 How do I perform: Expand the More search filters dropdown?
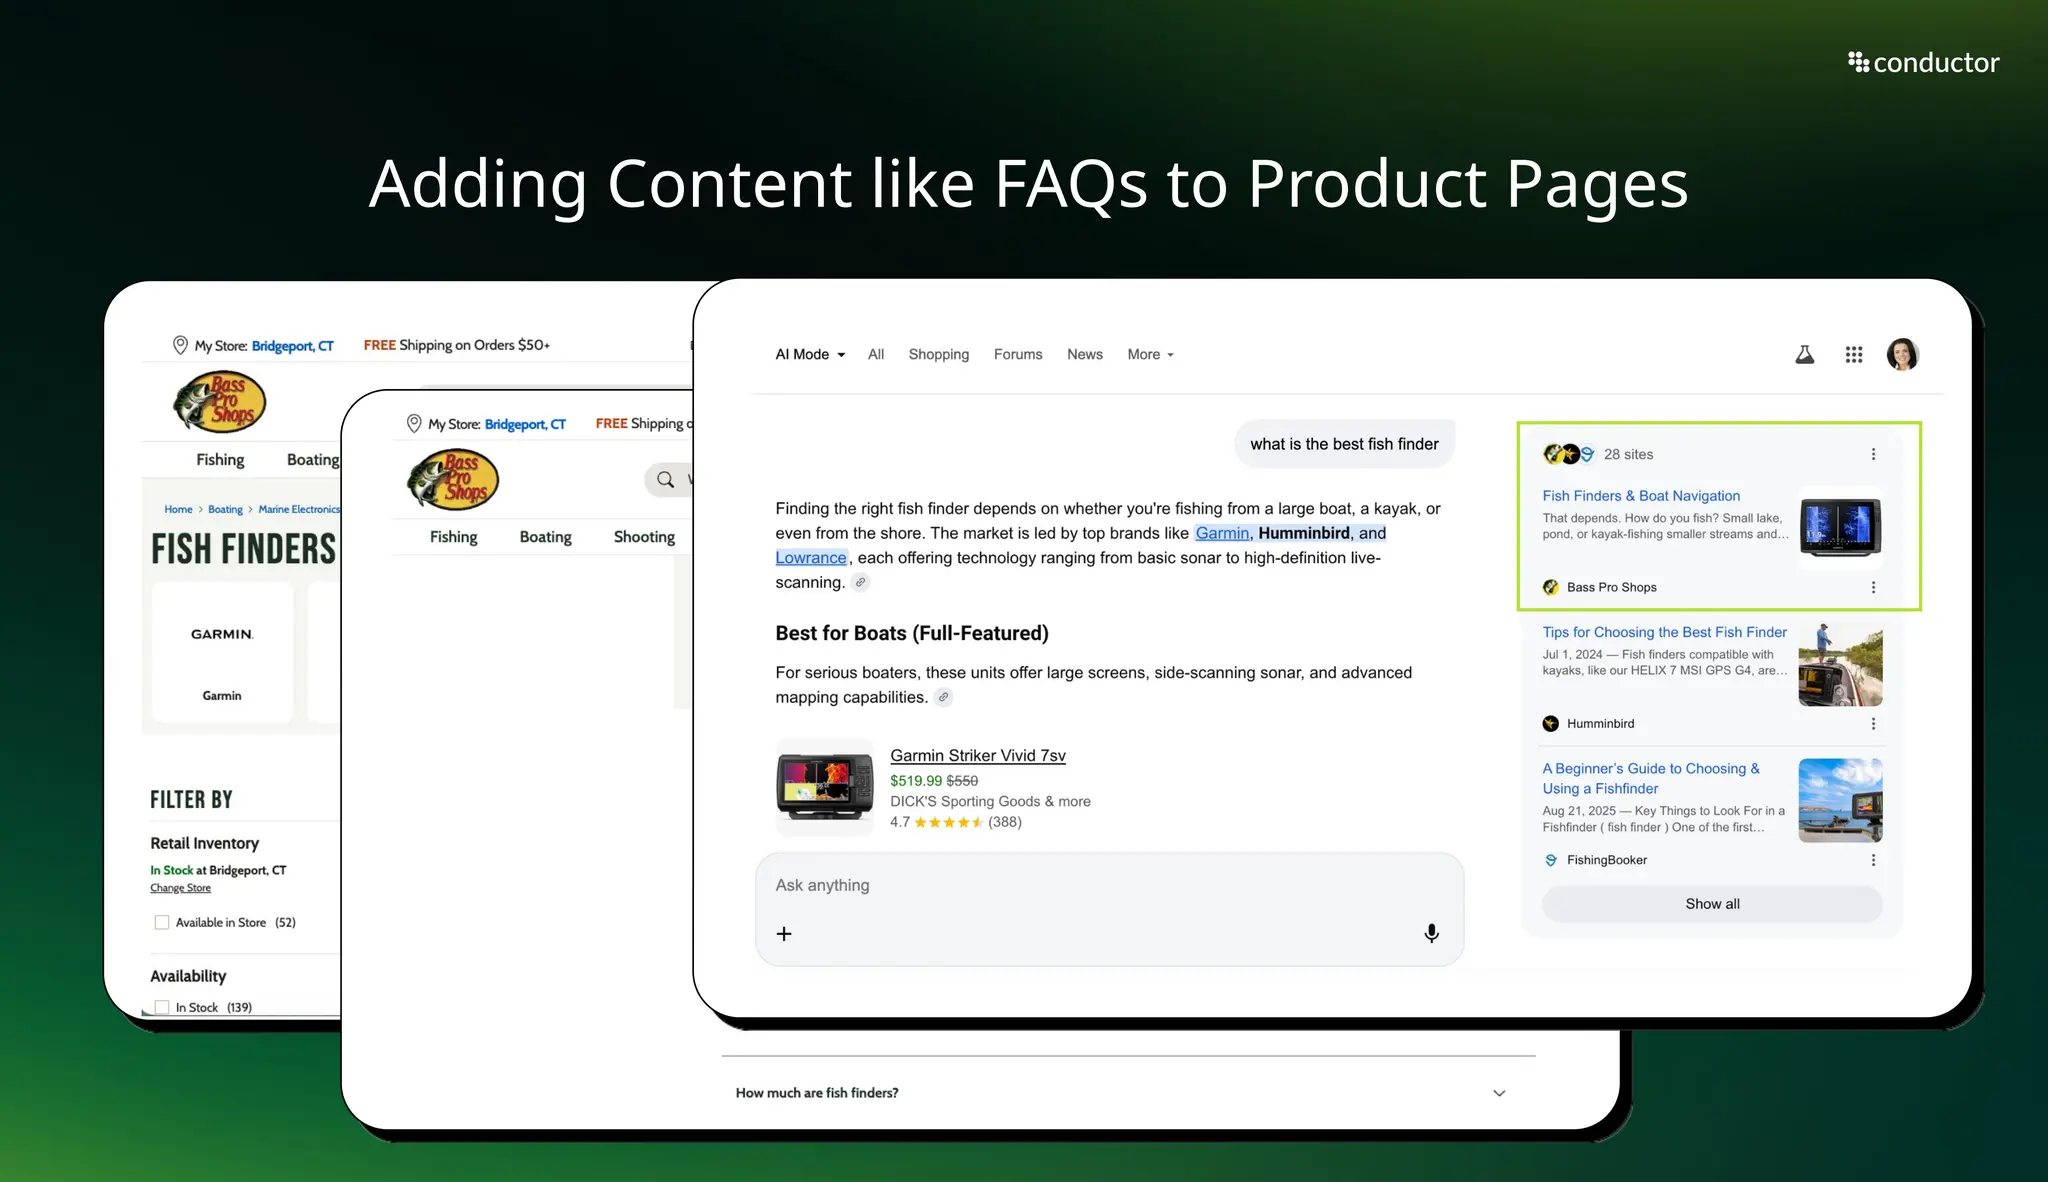[1150, 354]
